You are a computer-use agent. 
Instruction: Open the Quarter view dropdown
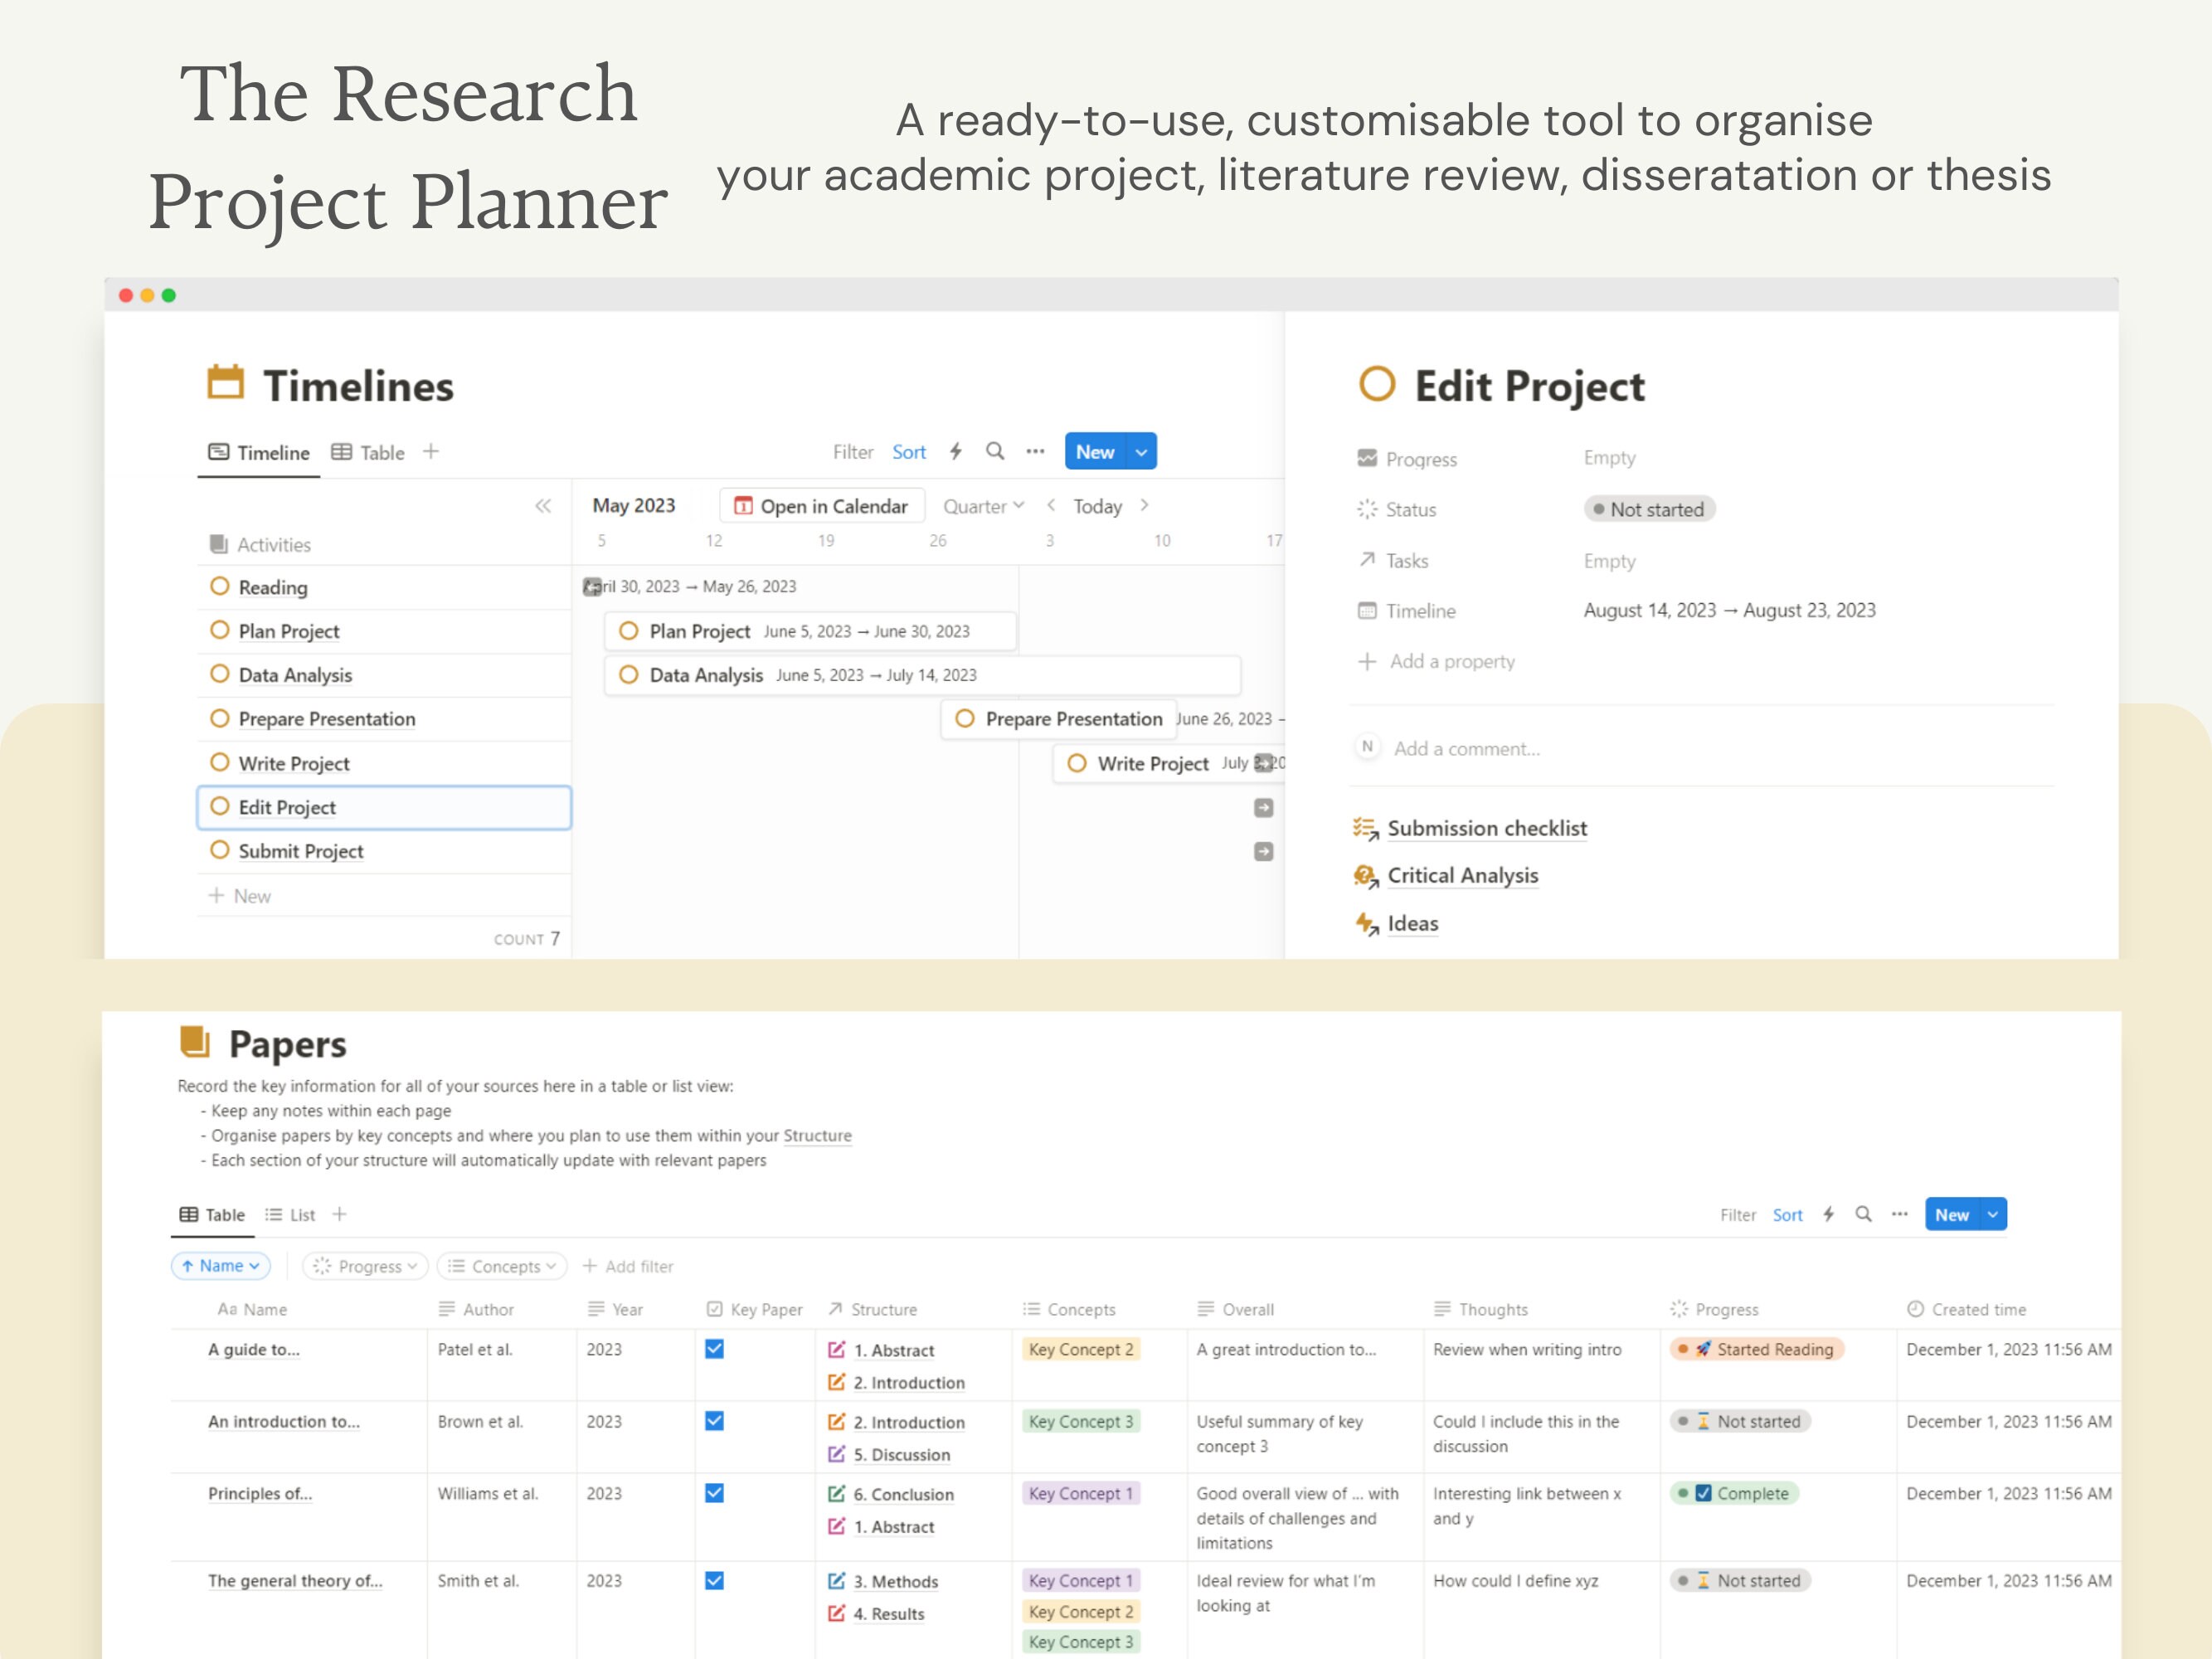984,506
